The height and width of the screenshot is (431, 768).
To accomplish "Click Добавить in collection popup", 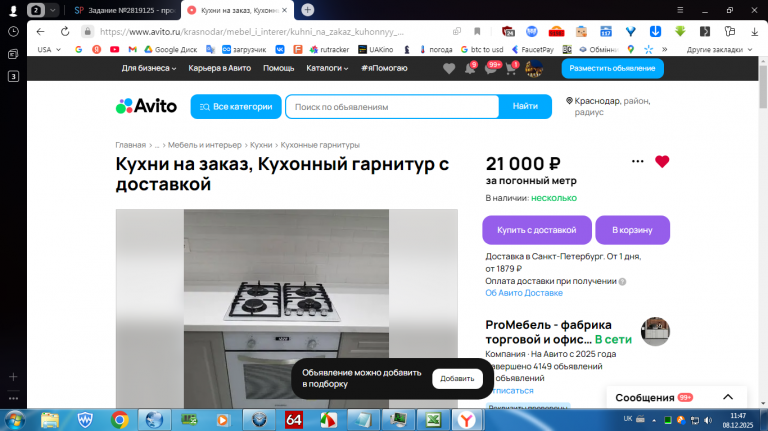I will point(457,379).
